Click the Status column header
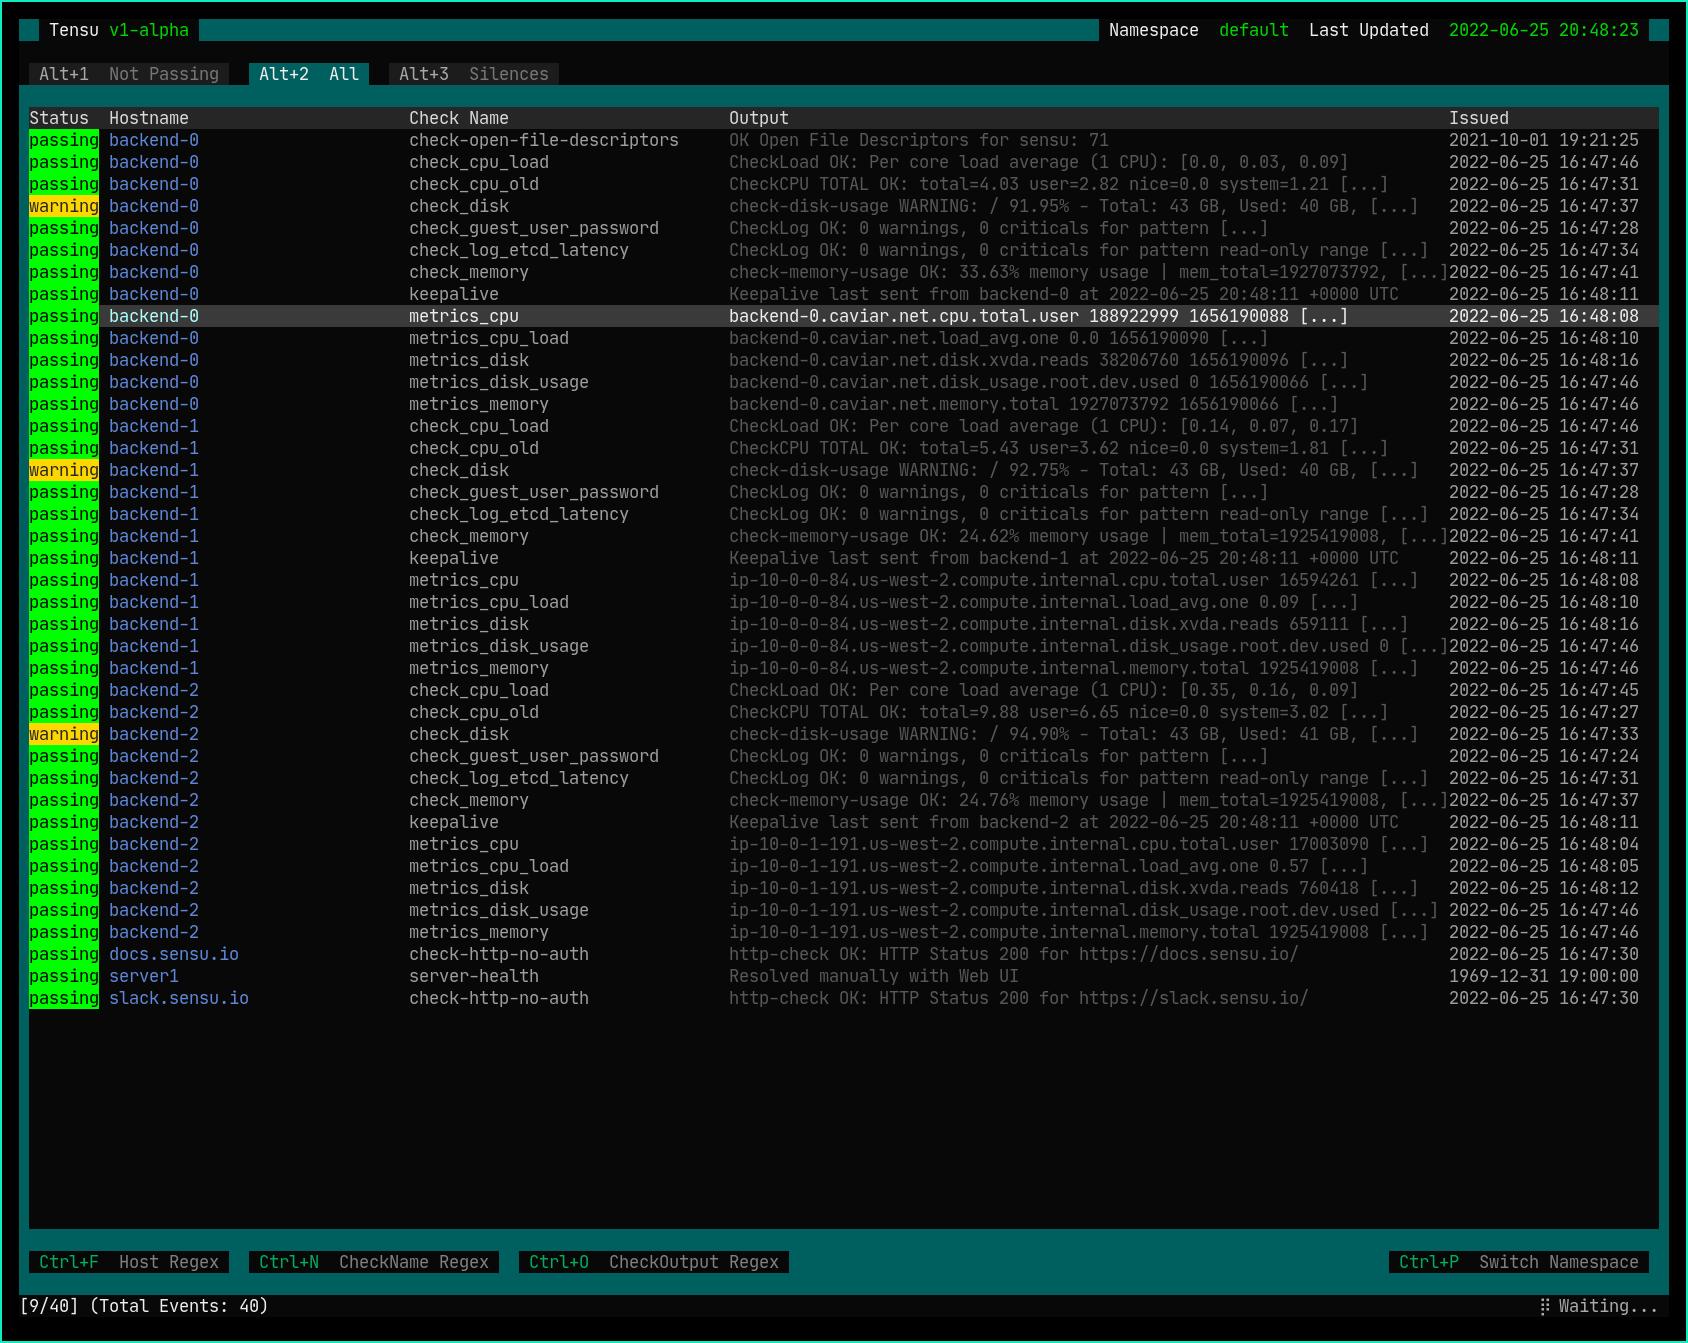This screenshot has width=1688, height=1343. click(59, 118)
